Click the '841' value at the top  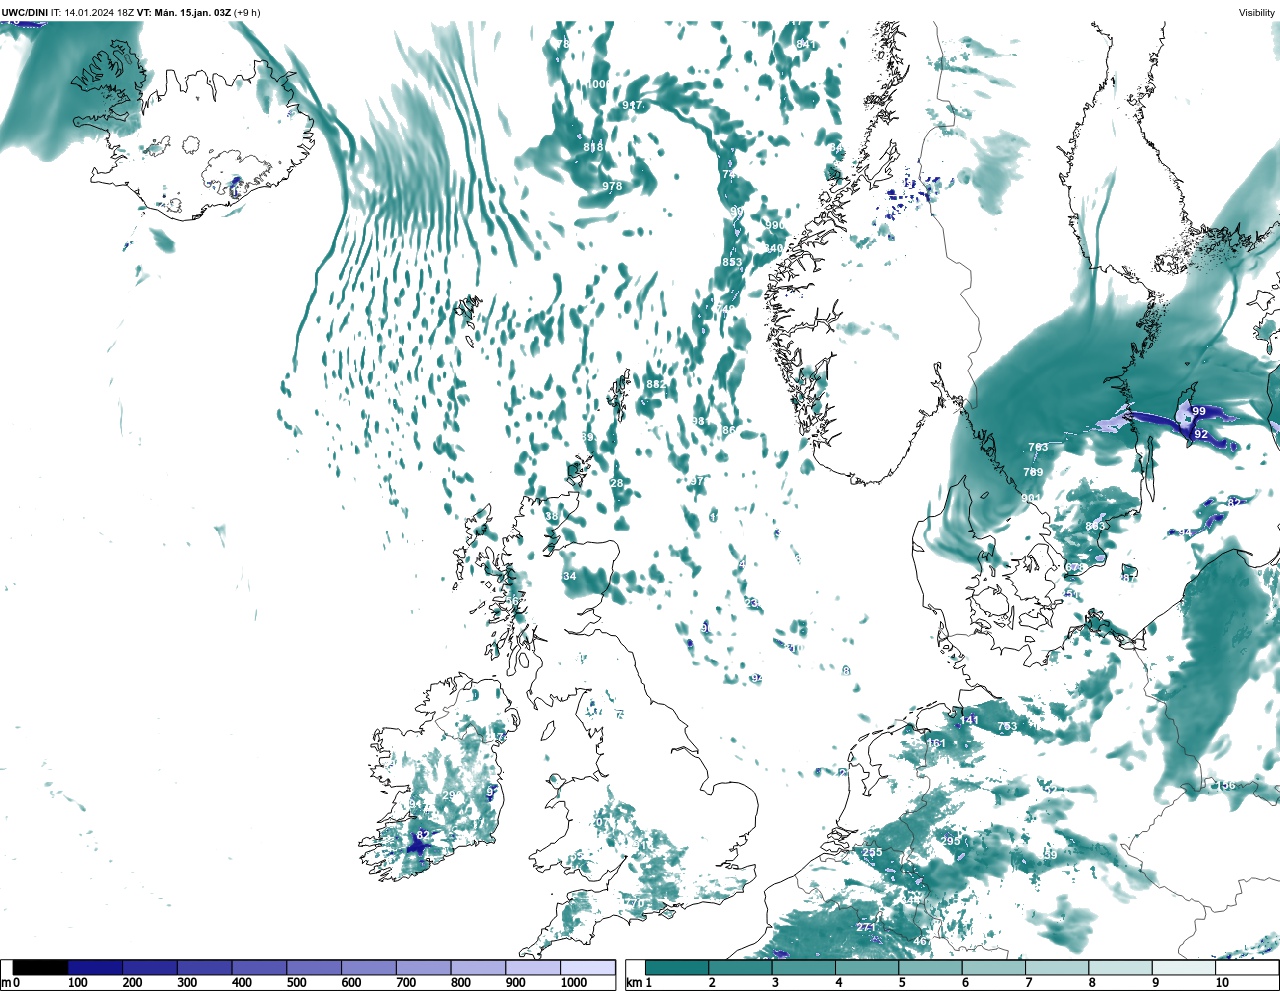(x=806, y=44)
